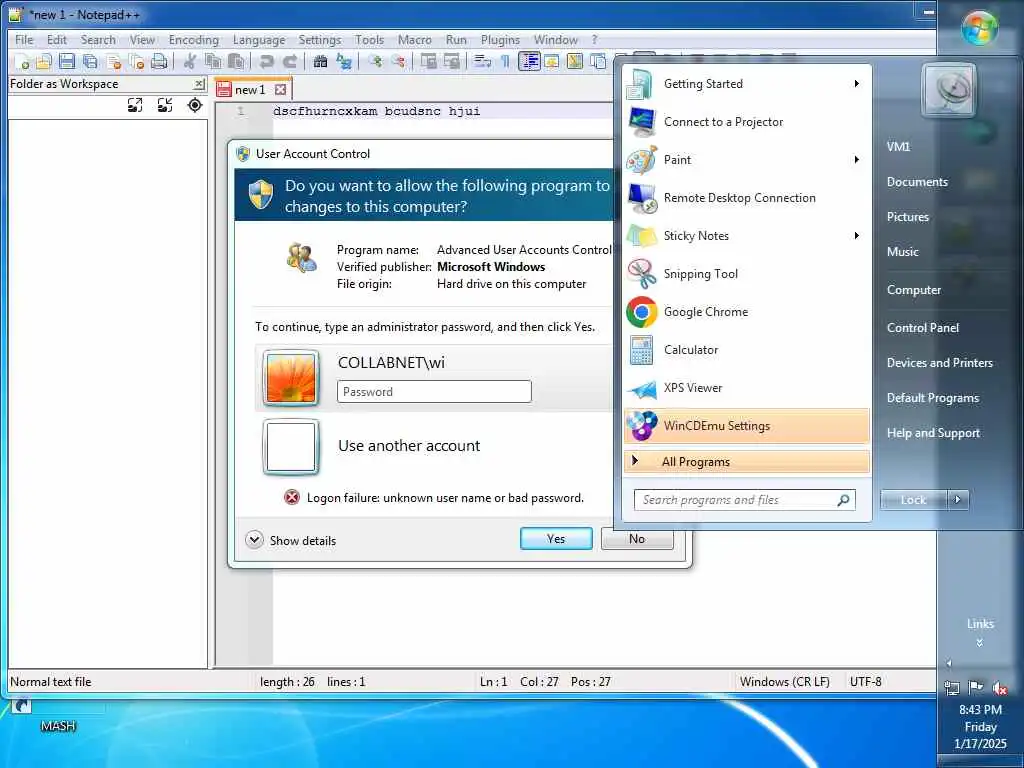Undo the last edit via toolbar

[266, 61]
